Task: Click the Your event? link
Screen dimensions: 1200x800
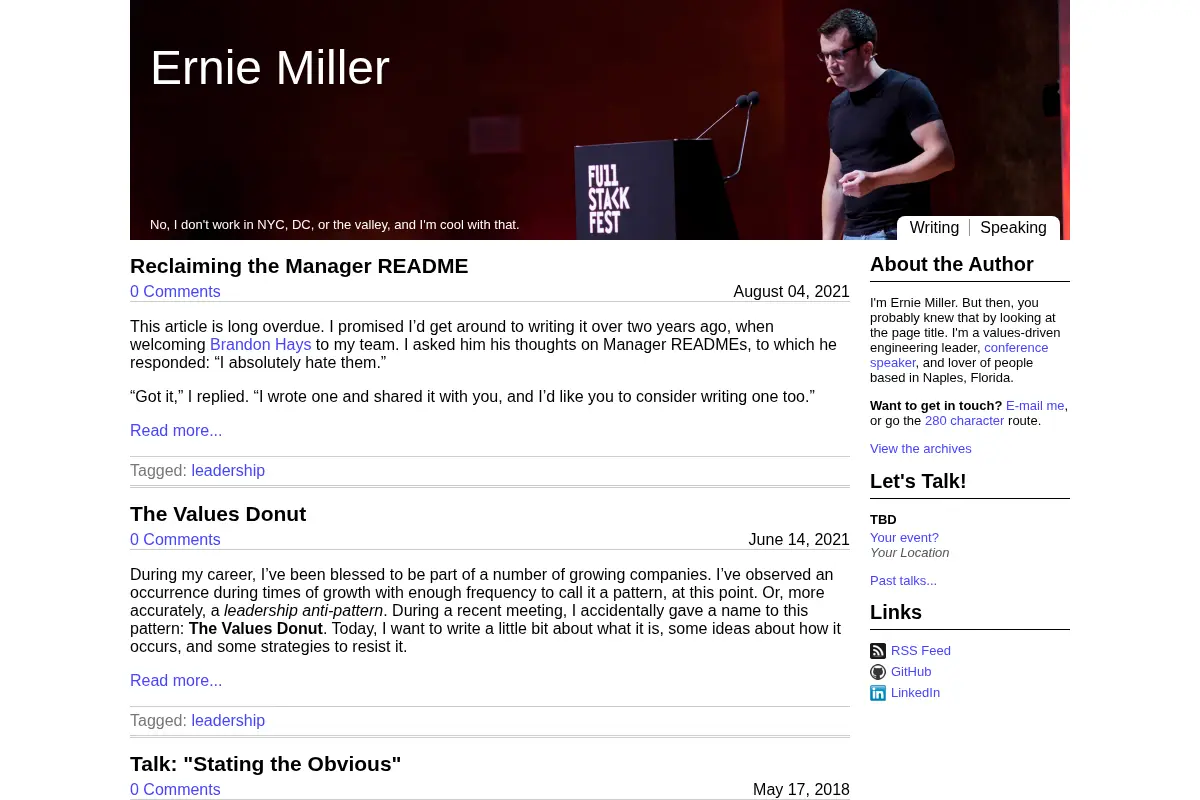Action: tap(904, 538)
